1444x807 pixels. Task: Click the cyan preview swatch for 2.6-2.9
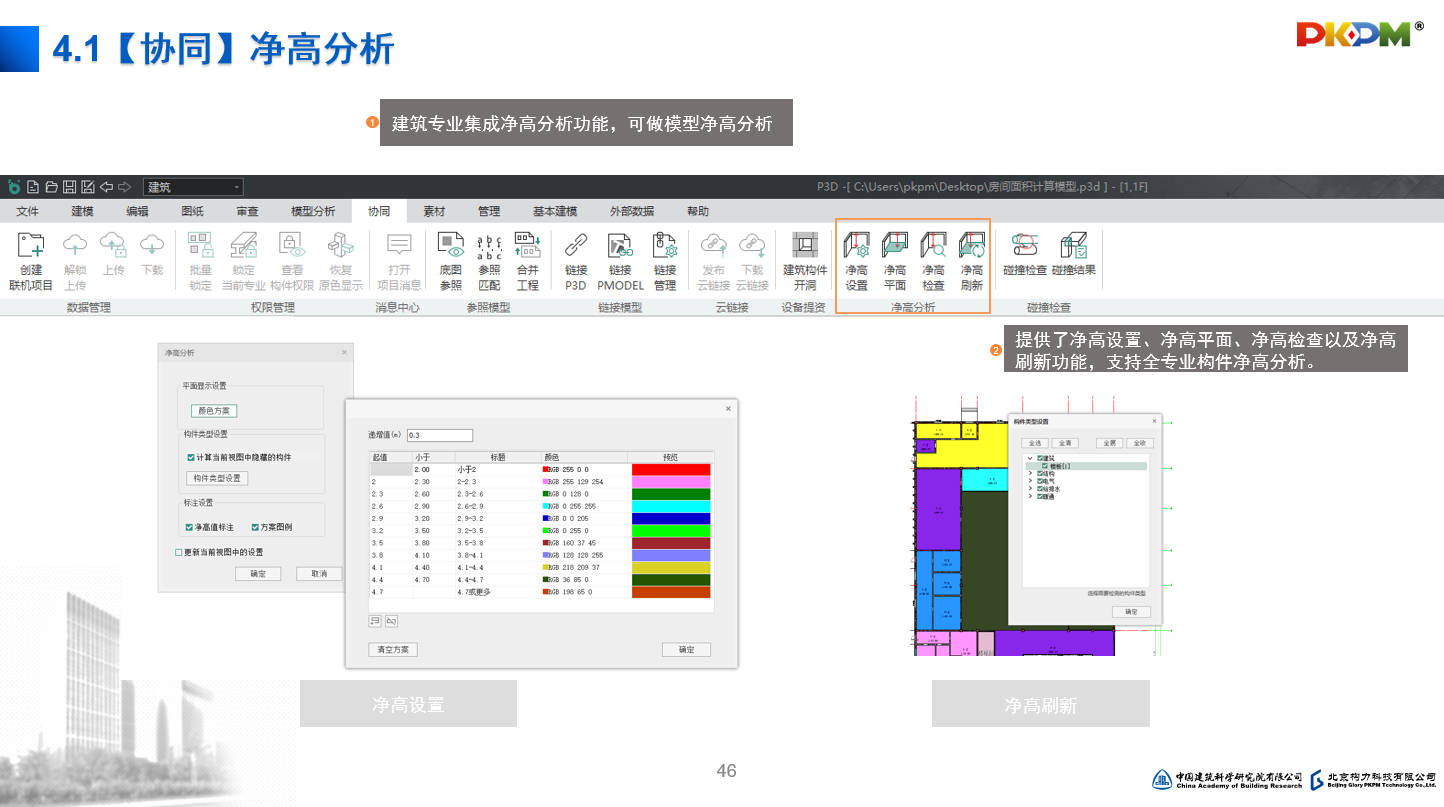click(x=671, y=506)
